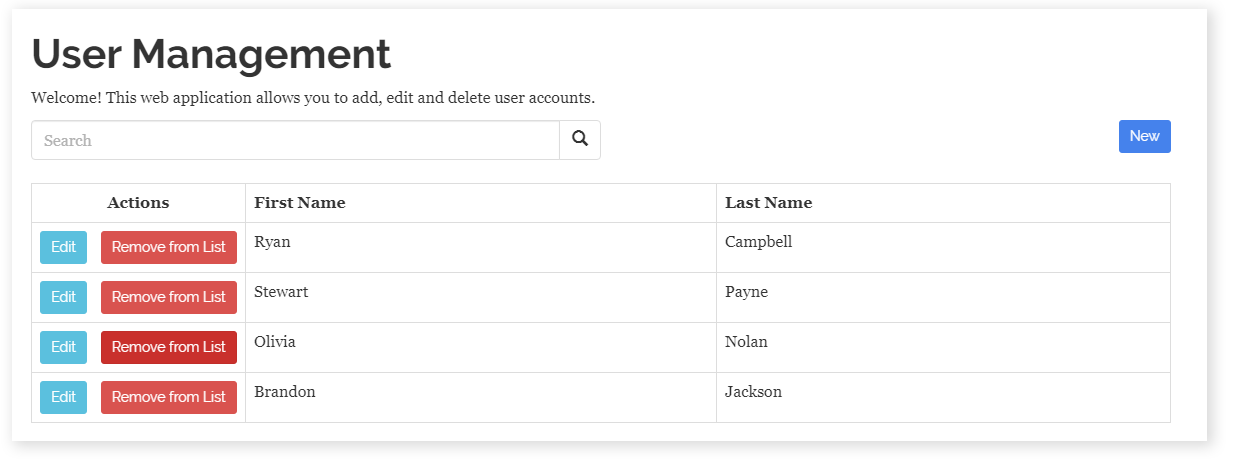The height and width of the screenshot is (471, 1248).
Task: Edit the Ryan Campbell user
Action: click(63, 247)
